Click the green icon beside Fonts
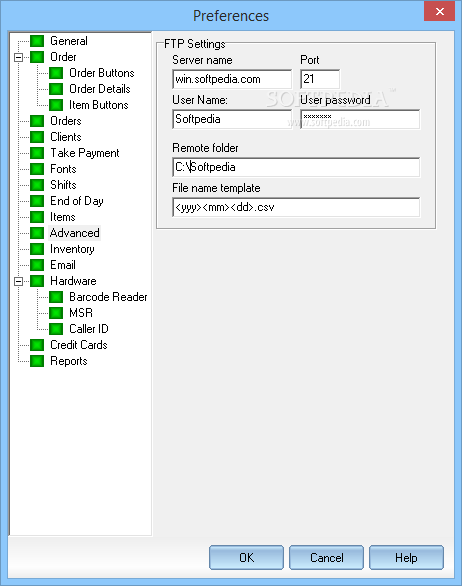Image resolution: width=462 pixels, height=586 pixels. point(37,169)
